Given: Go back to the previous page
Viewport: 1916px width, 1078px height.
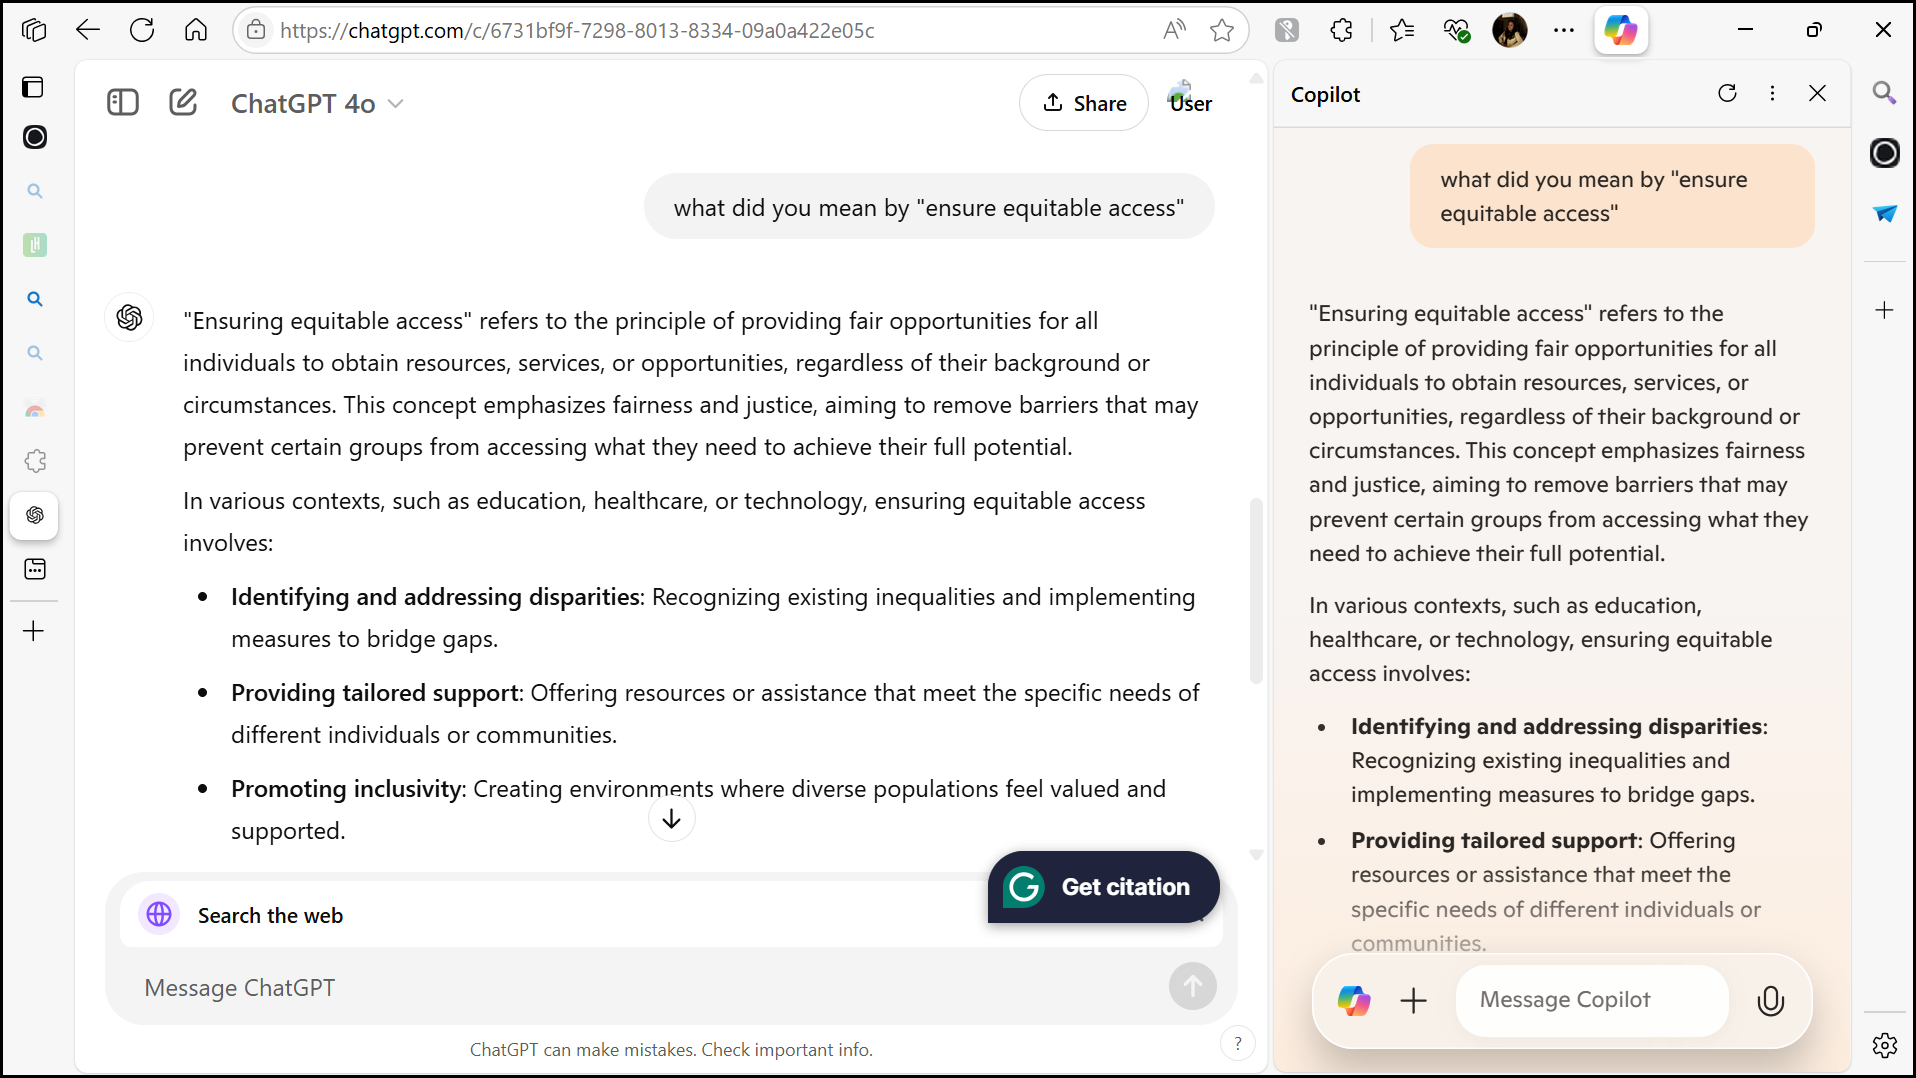Looking at the screenshot, I should [x=88, y=30].
